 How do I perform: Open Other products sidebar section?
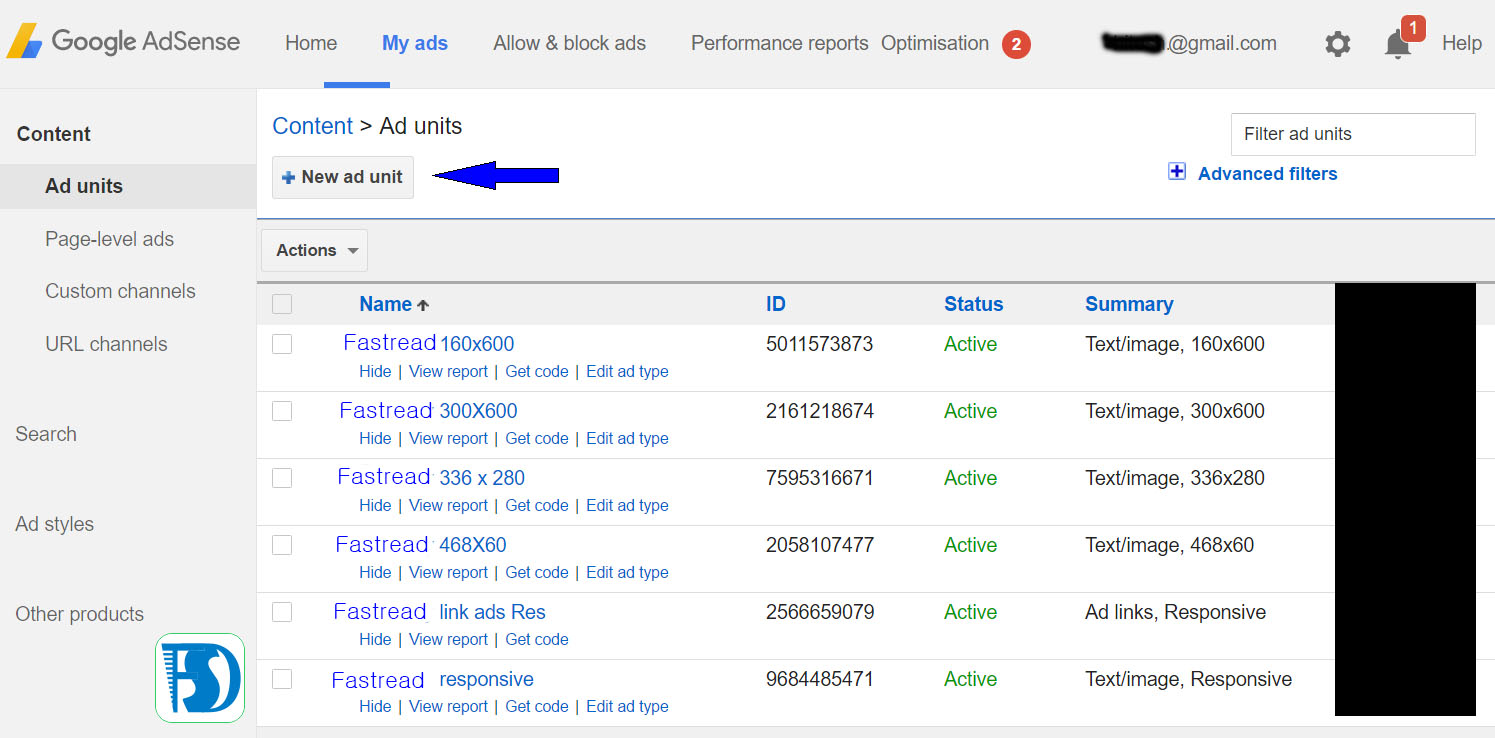(x=80, y=614)
